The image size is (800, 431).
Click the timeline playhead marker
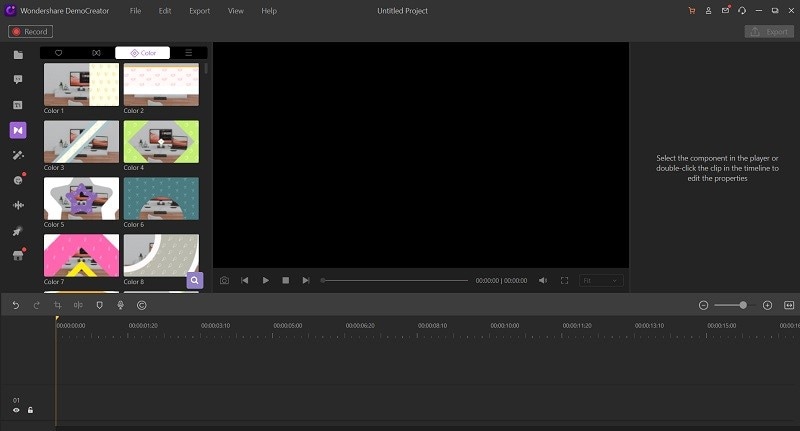[57, 318]
